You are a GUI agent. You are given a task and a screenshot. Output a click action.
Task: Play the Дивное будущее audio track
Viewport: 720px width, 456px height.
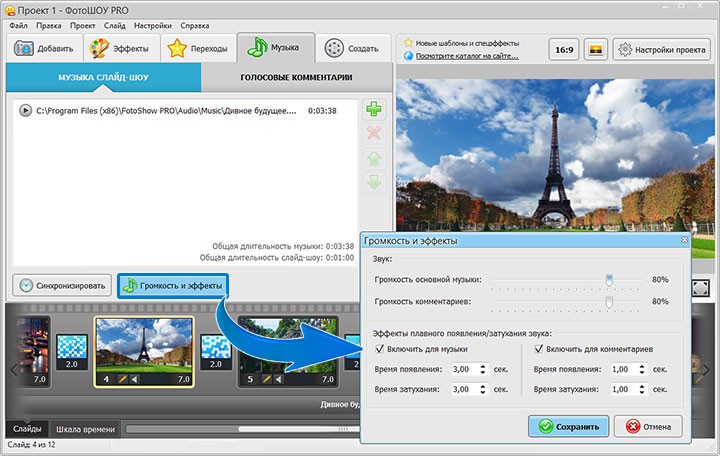pyautogui.click(x=25, y=111)
